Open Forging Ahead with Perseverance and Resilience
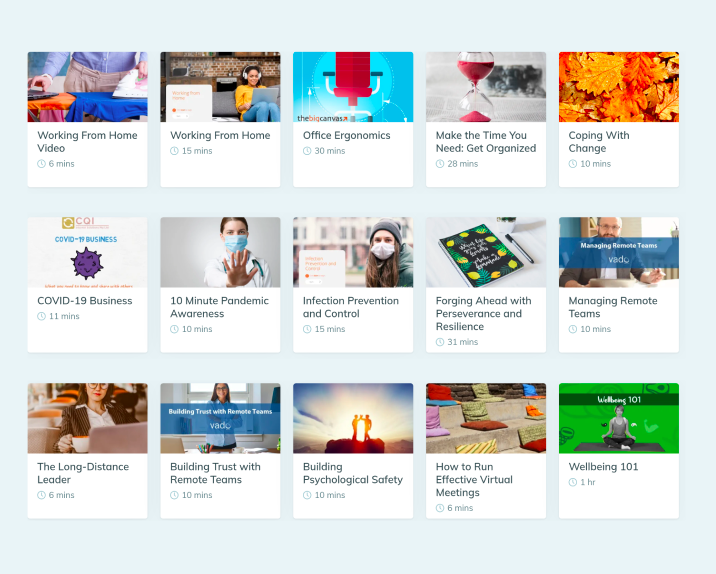The image size is (716, 574). coord(484,314)
